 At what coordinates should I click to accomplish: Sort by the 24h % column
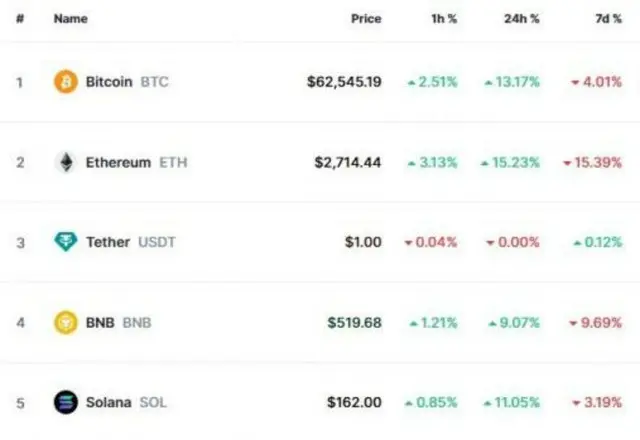tap(522, 19)
